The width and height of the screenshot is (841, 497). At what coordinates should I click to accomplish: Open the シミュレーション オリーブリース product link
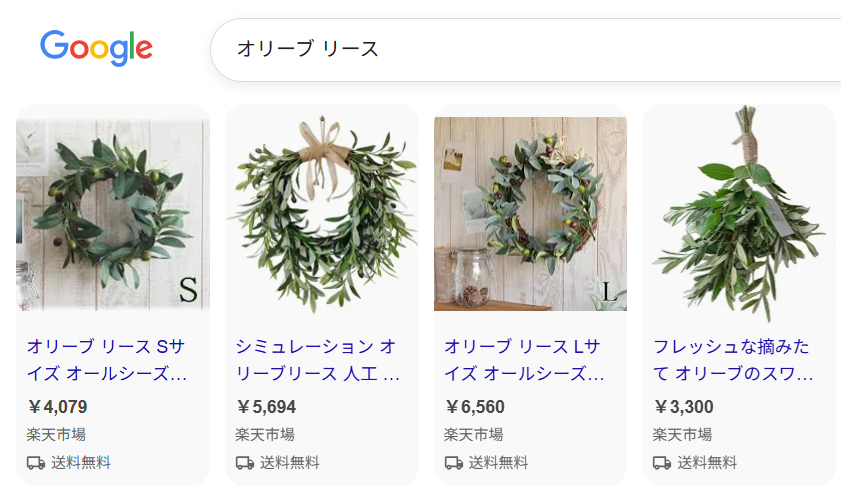tap(317, 361)
